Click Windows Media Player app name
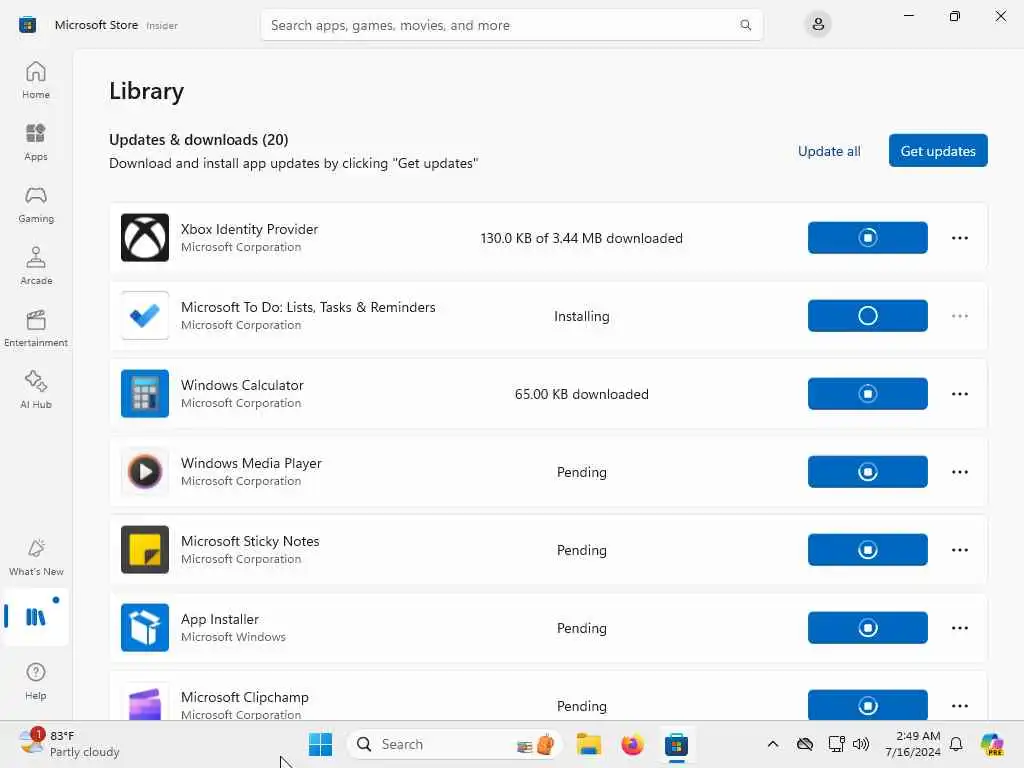The height and width of the screenshot is (768, 1024). tap(251, 463)
